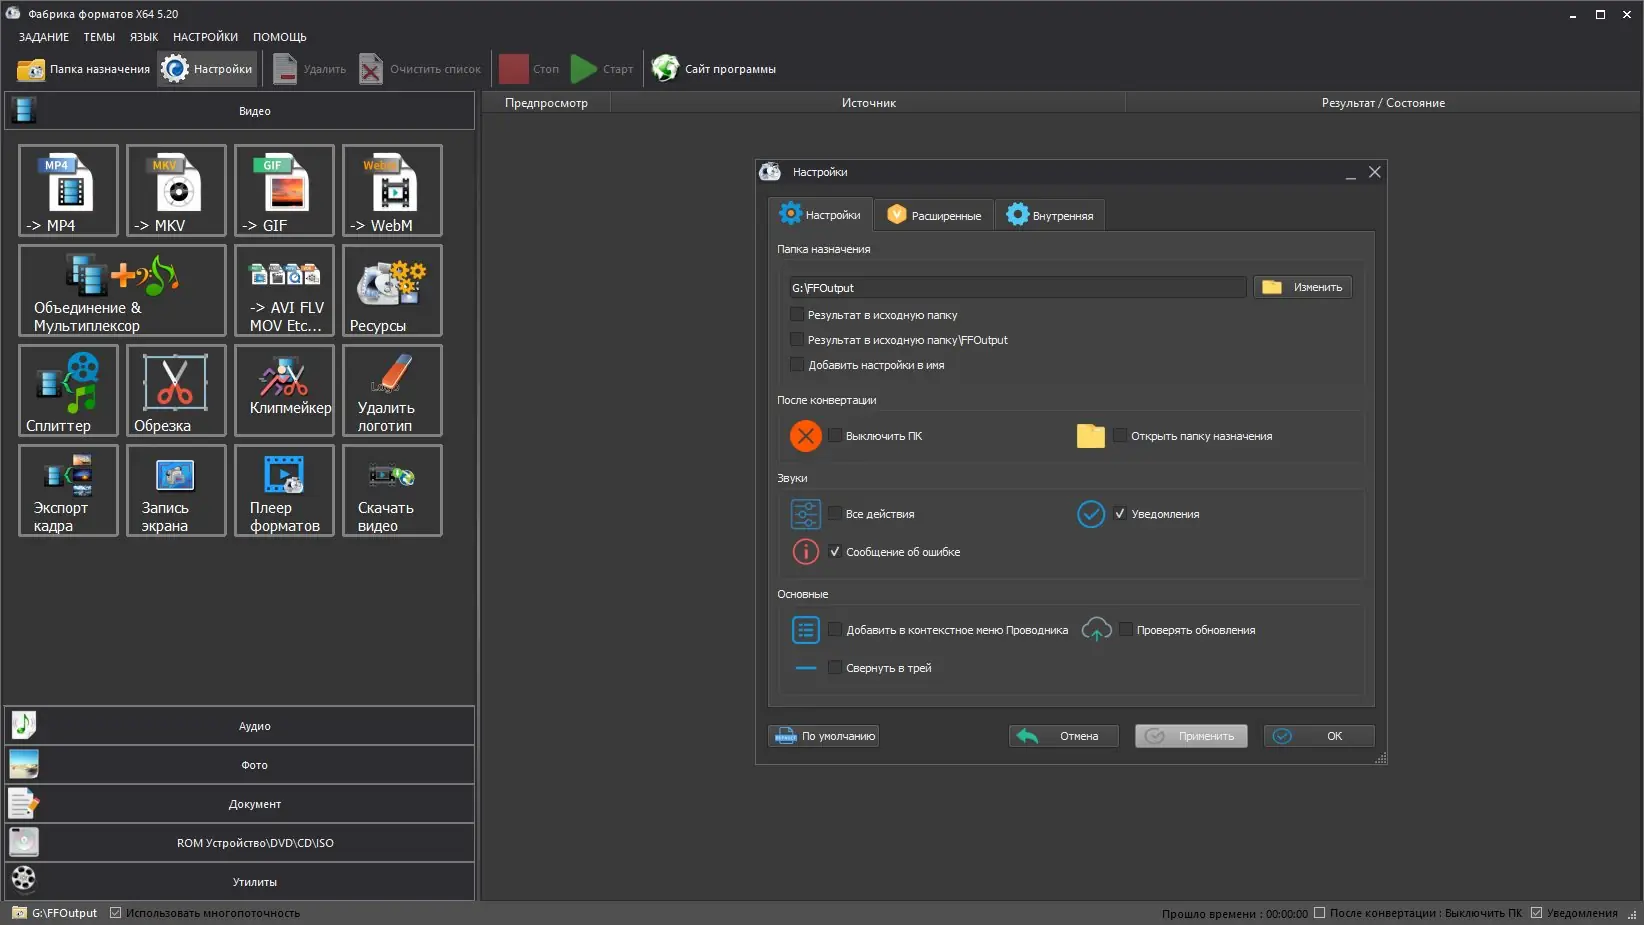Check Свернуть в трей
1644x925 pixels.
click(x=835, y=668)
